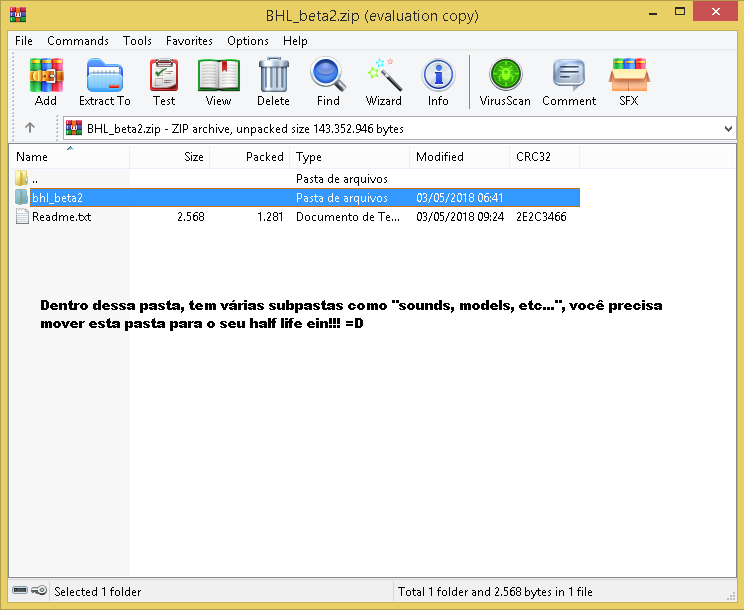Click the drive icon in status bar
This screenshot has width=744, height=610.
point(20,590)
